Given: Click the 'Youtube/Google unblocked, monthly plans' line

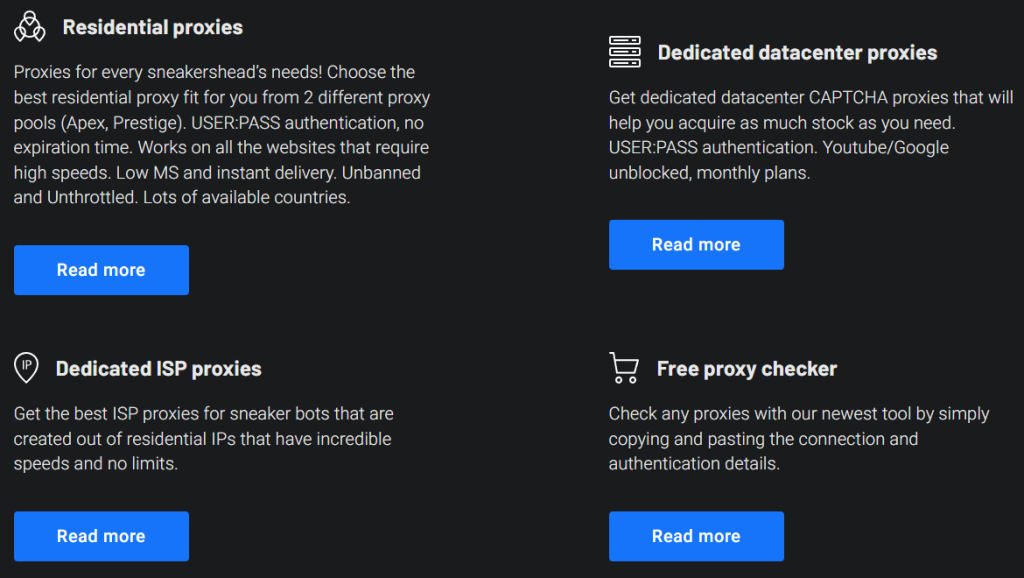Looking at the screenshot, I should pos(779,160).
